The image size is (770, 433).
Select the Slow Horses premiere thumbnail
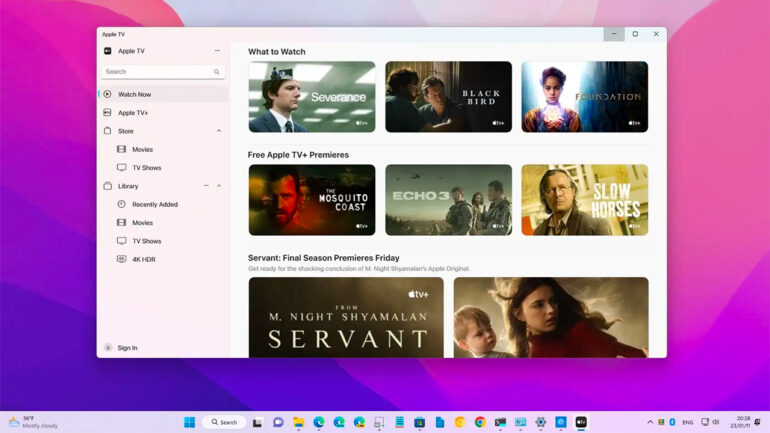pyautogui.click(x=584, y=200)
